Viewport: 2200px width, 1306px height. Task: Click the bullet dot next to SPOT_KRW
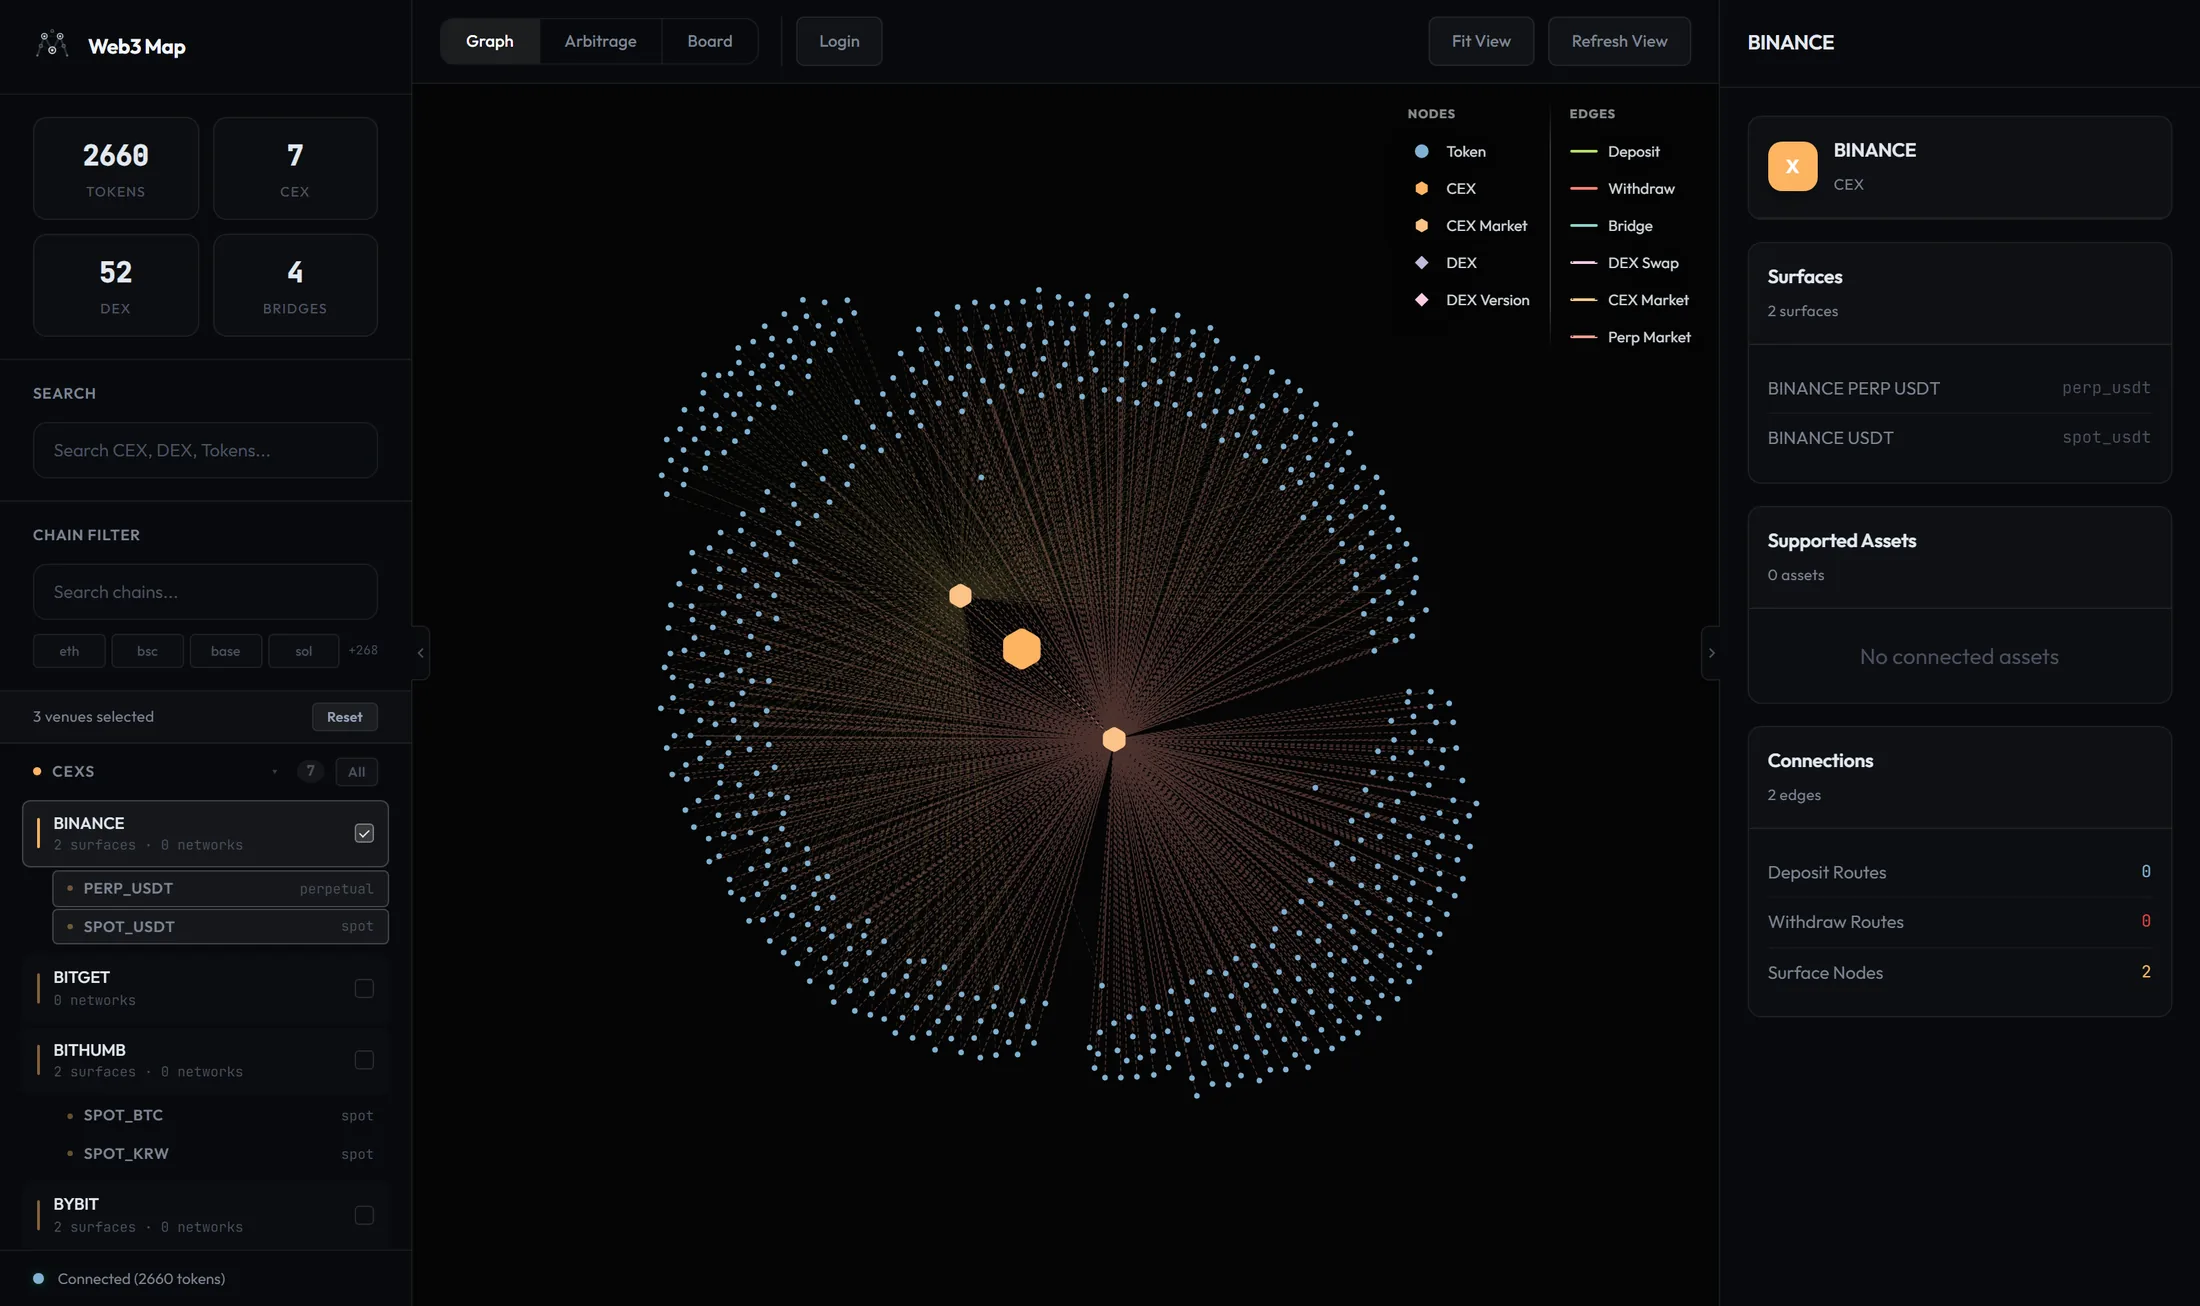(69, 1153)
